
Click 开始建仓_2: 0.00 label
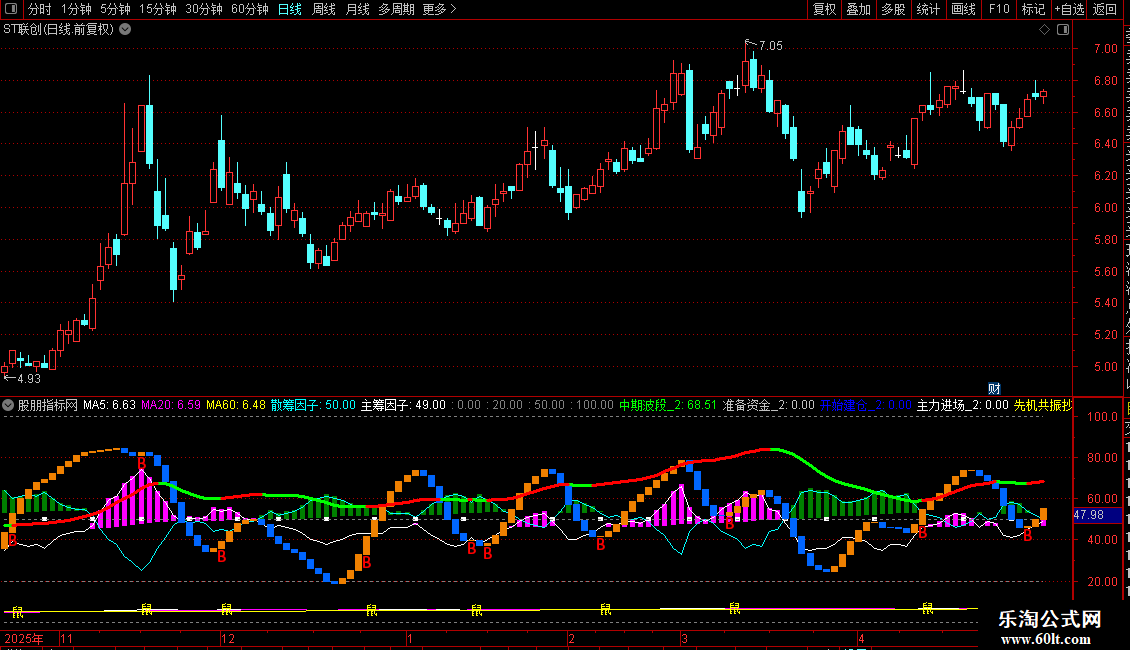coord(866,405)
